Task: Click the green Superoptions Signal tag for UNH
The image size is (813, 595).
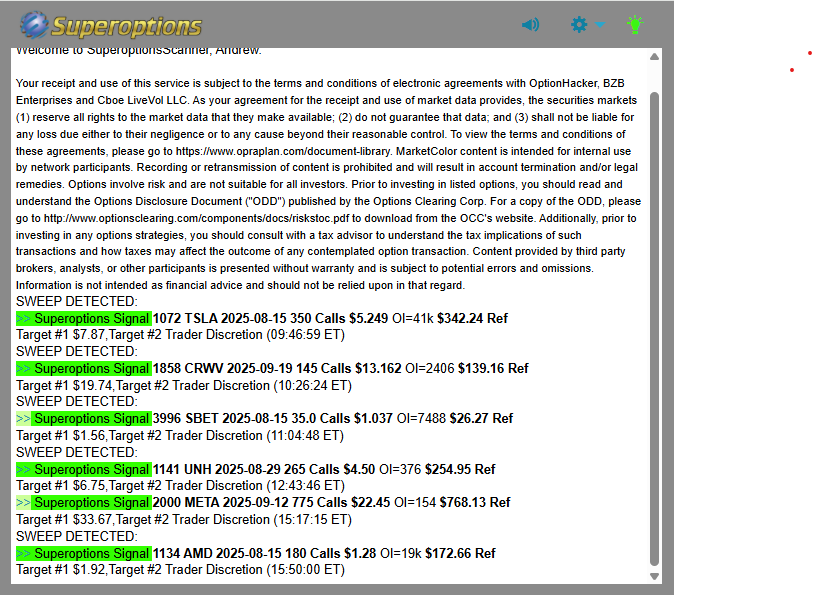Action: point(84,469)
